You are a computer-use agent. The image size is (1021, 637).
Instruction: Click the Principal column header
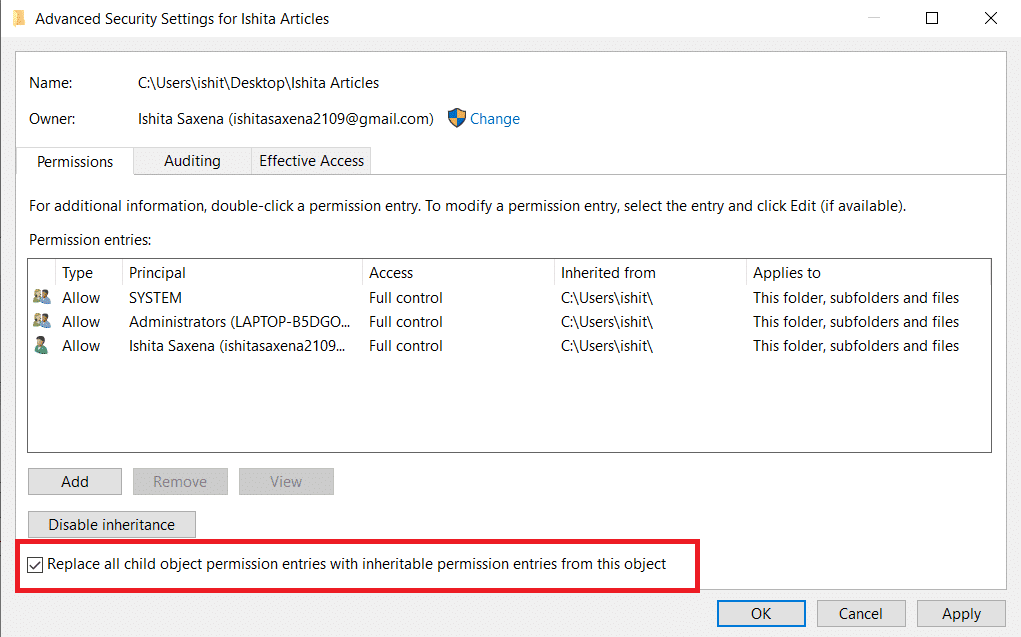click(156, 272)
